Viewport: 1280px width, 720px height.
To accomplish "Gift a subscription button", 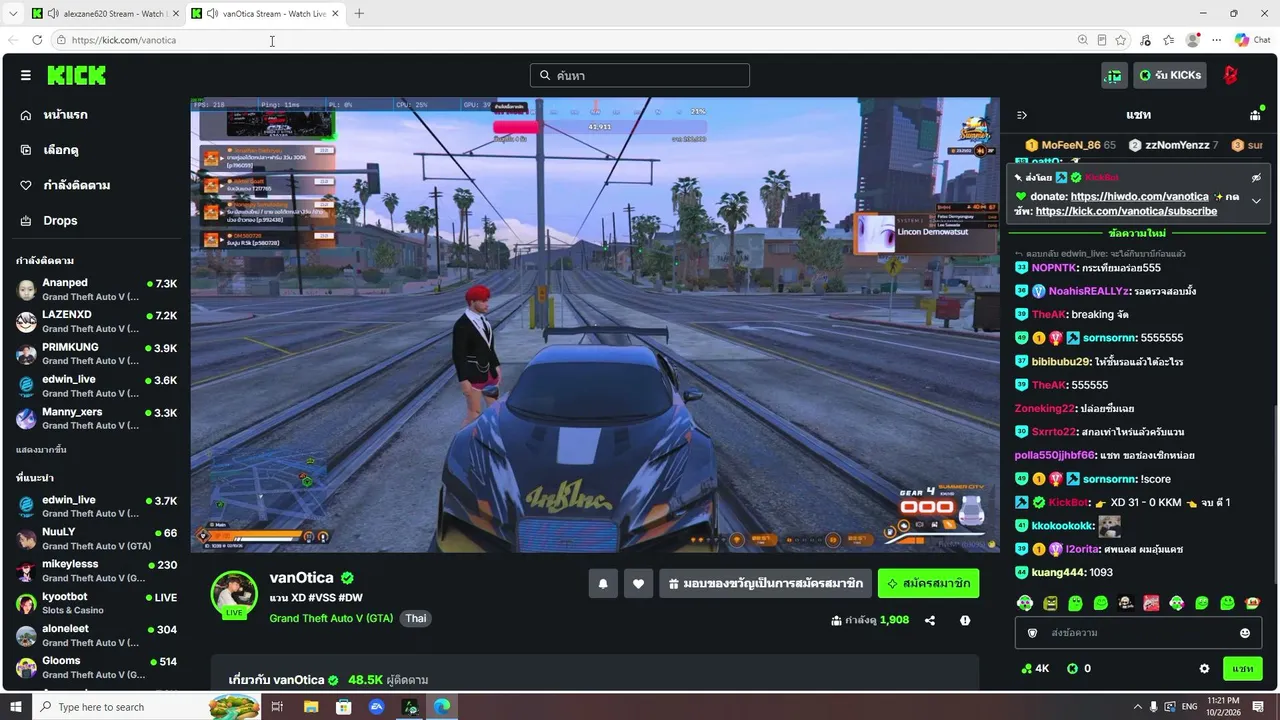I will pyautogui.click(x=765, y=583).
